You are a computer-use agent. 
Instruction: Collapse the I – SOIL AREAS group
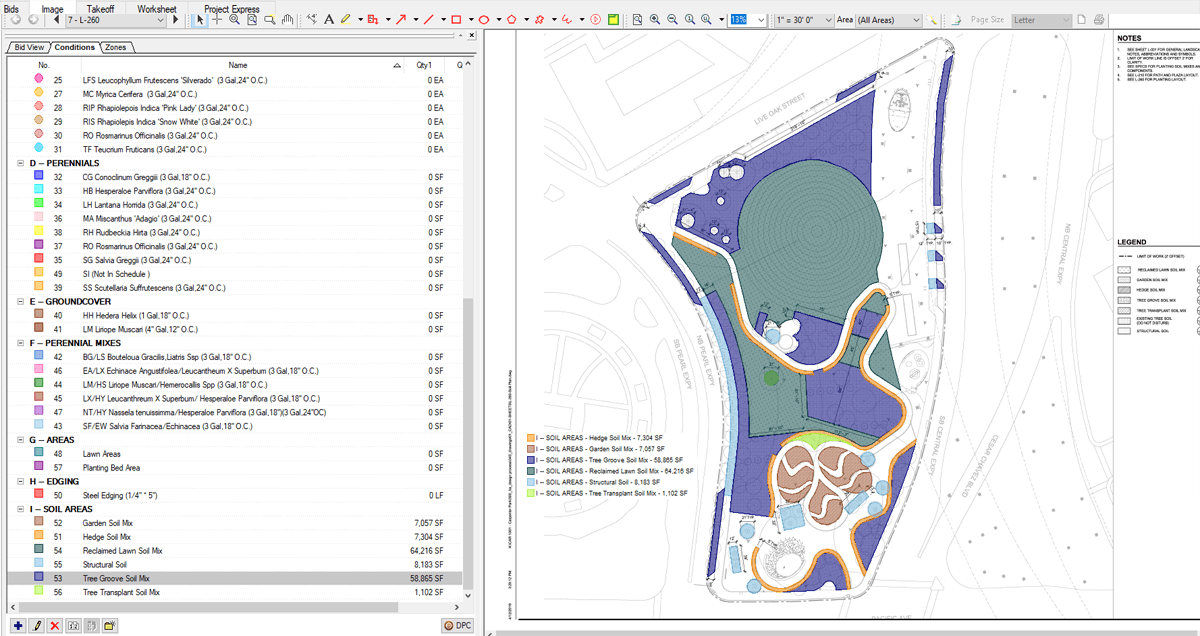coord(21,509)
